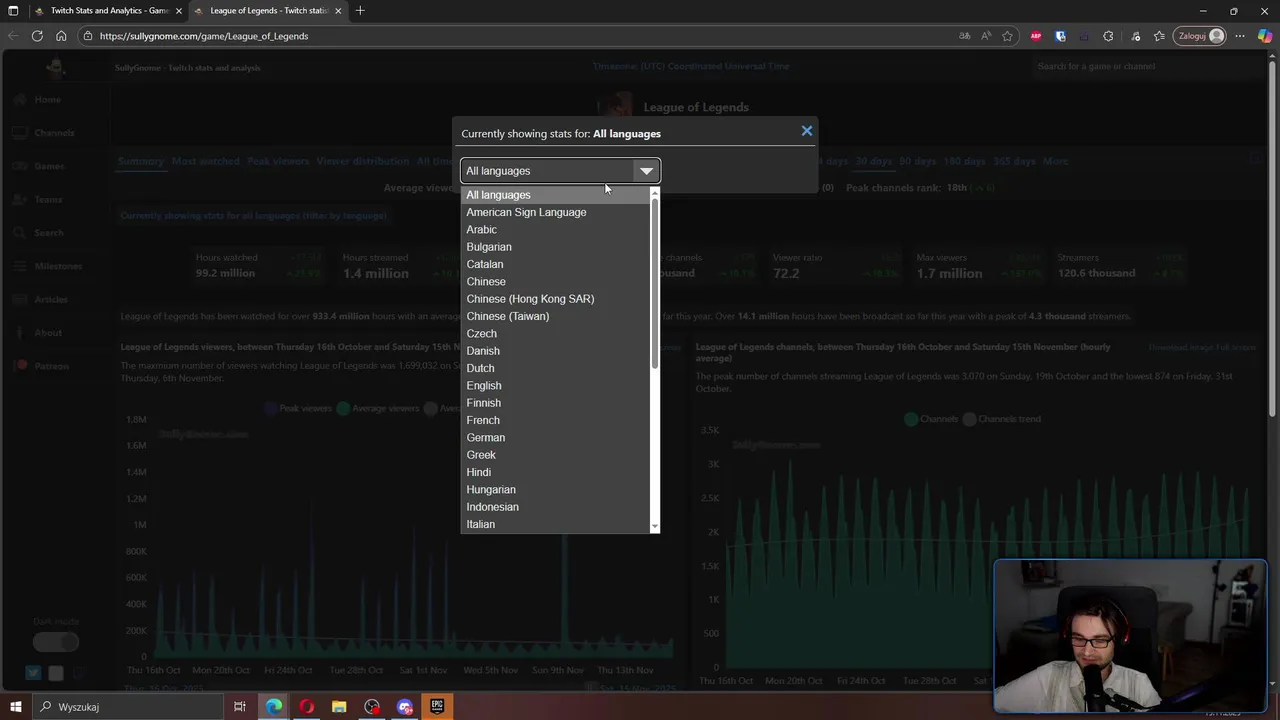Pick Hindi from the list

point(555,472)
